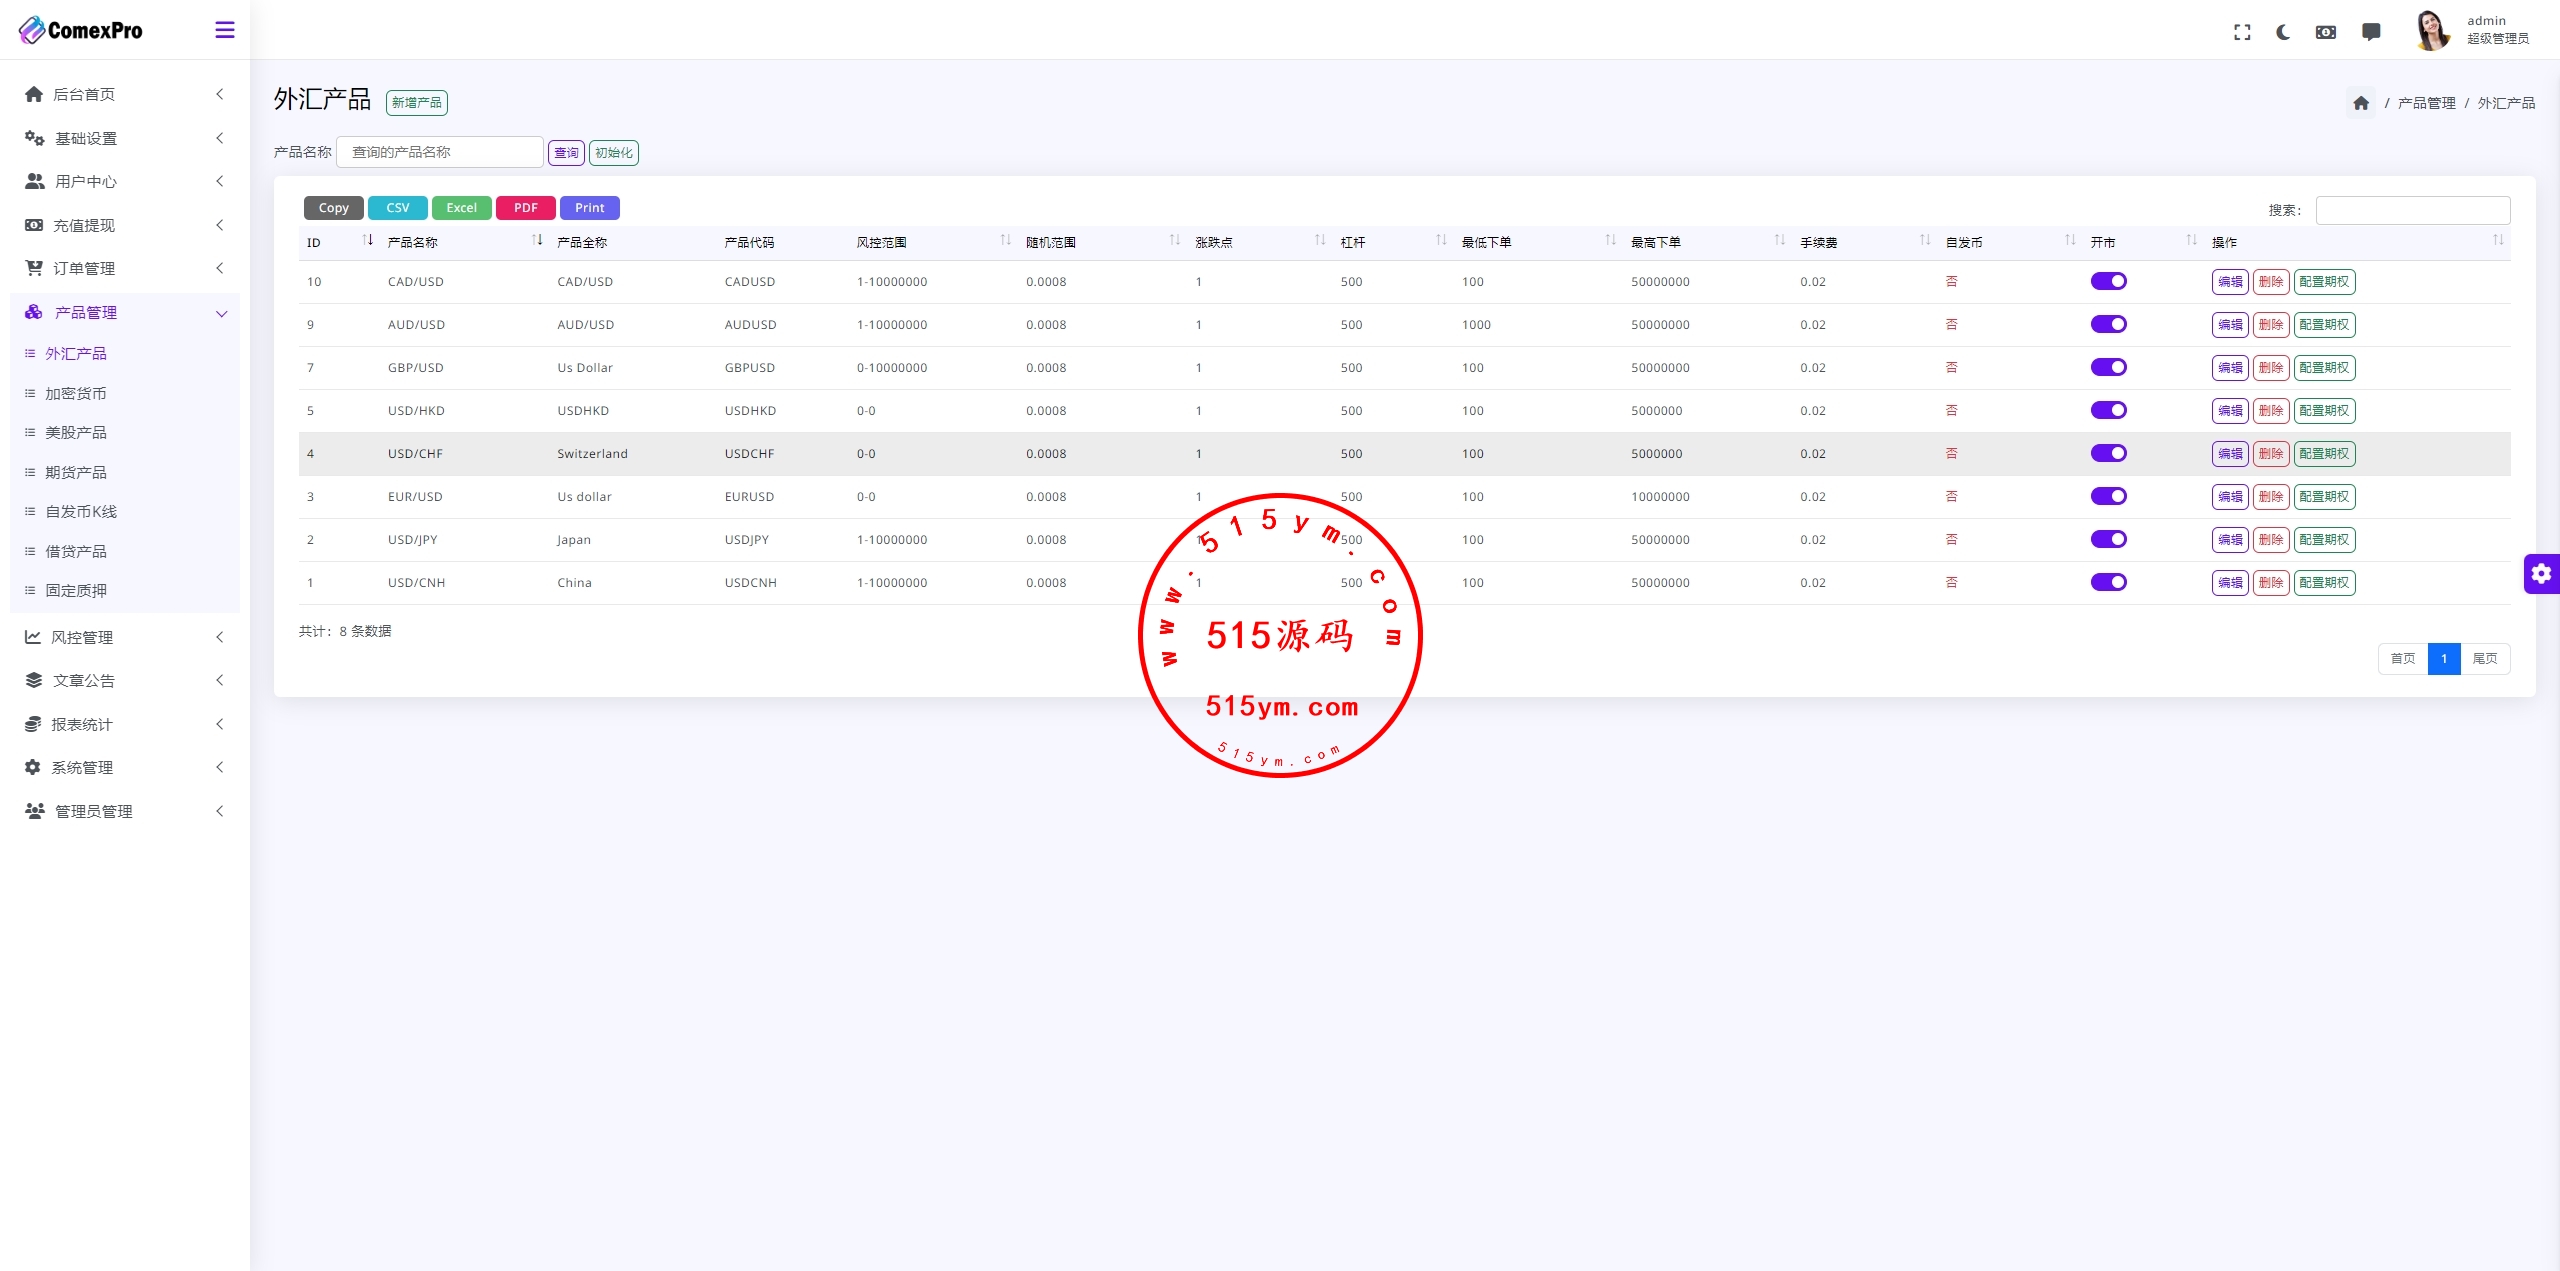
Task: Disable market switch for USD/CHF row
Action: click(2108, 453)
